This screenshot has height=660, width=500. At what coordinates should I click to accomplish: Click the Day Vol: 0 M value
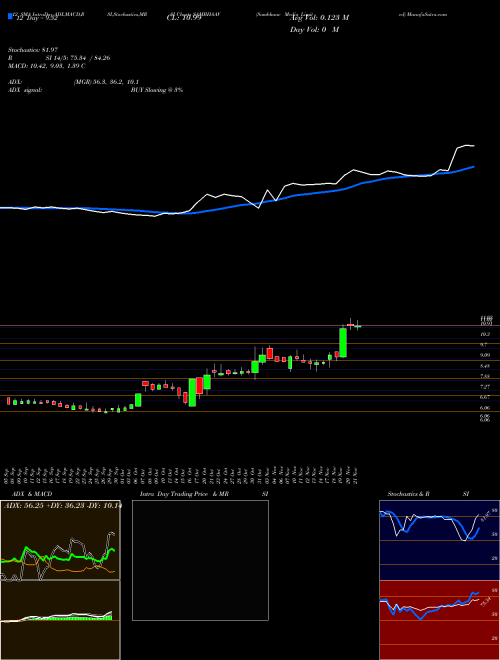314,30
